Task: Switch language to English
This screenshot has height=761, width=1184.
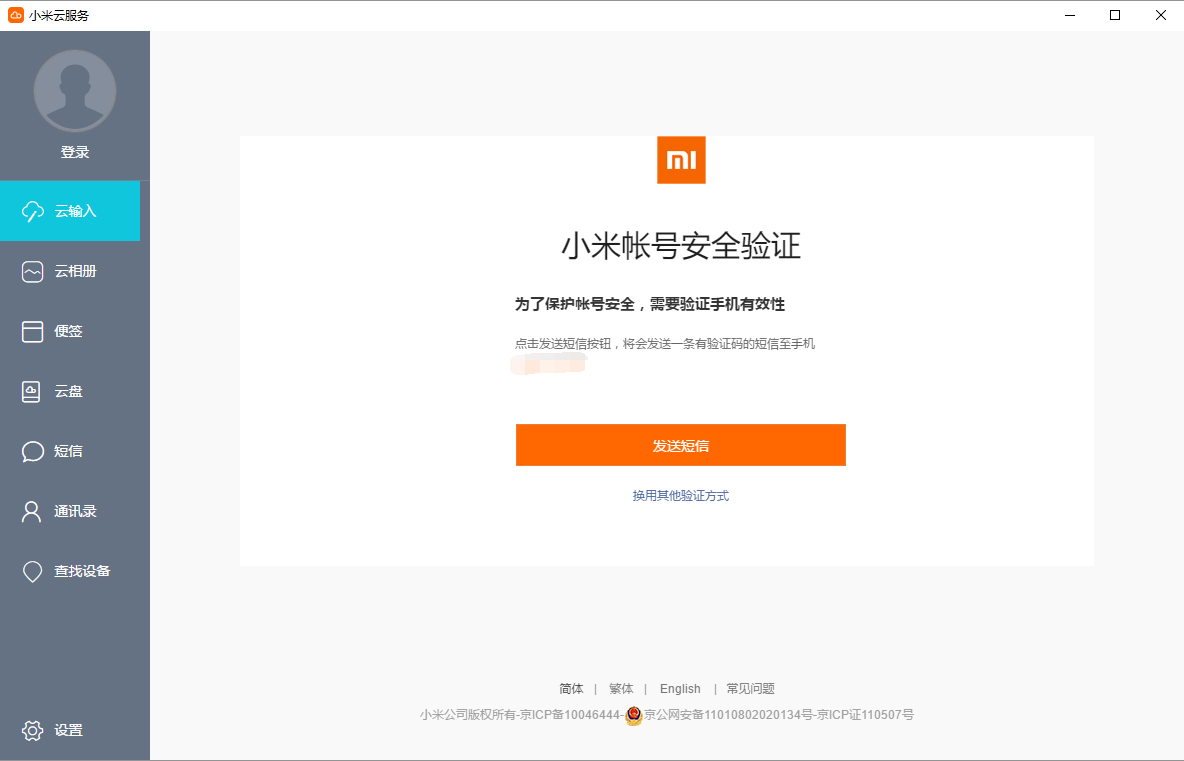Action: pyautogui.click(x=680, y=689)
